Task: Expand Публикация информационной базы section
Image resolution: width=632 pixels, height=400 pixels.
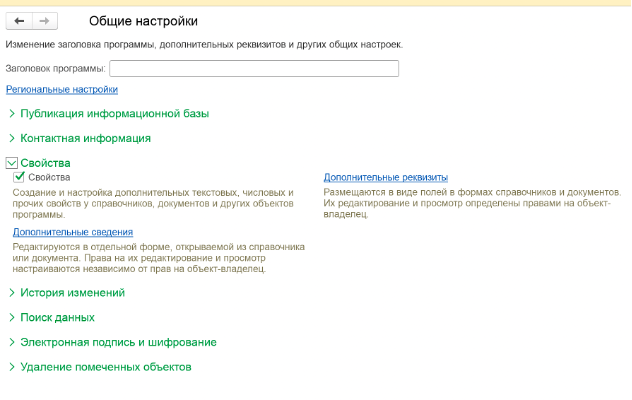Action: pos(114,114)
